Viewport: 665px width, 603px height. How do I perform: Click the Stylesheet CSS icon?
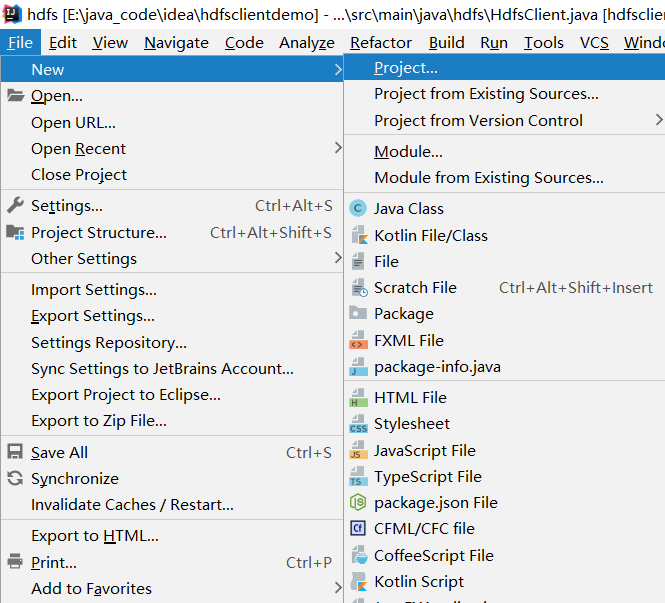pyautogui.click(x=358, y=424)
